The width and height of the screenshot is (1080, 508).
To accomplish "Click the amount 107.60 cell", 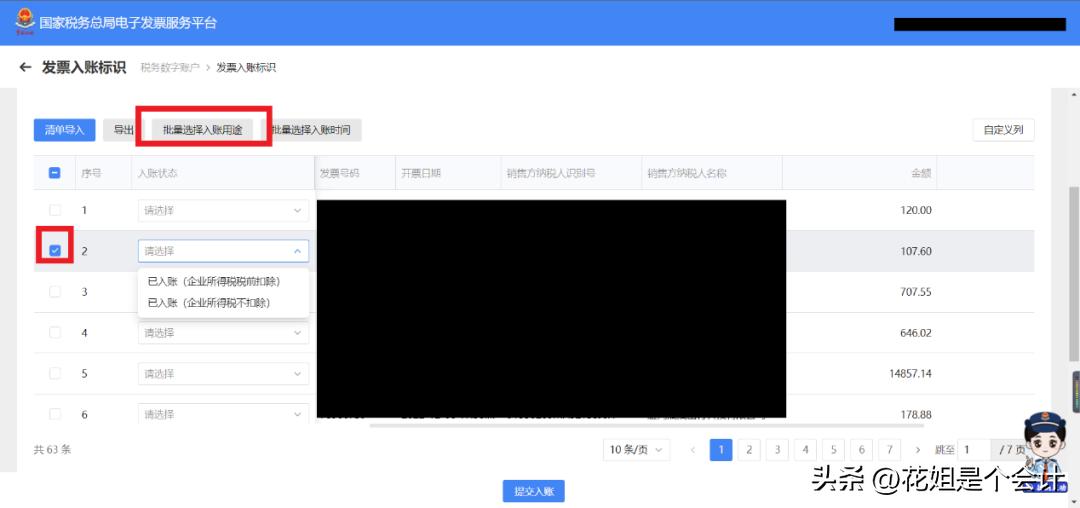I will point(915,251).
